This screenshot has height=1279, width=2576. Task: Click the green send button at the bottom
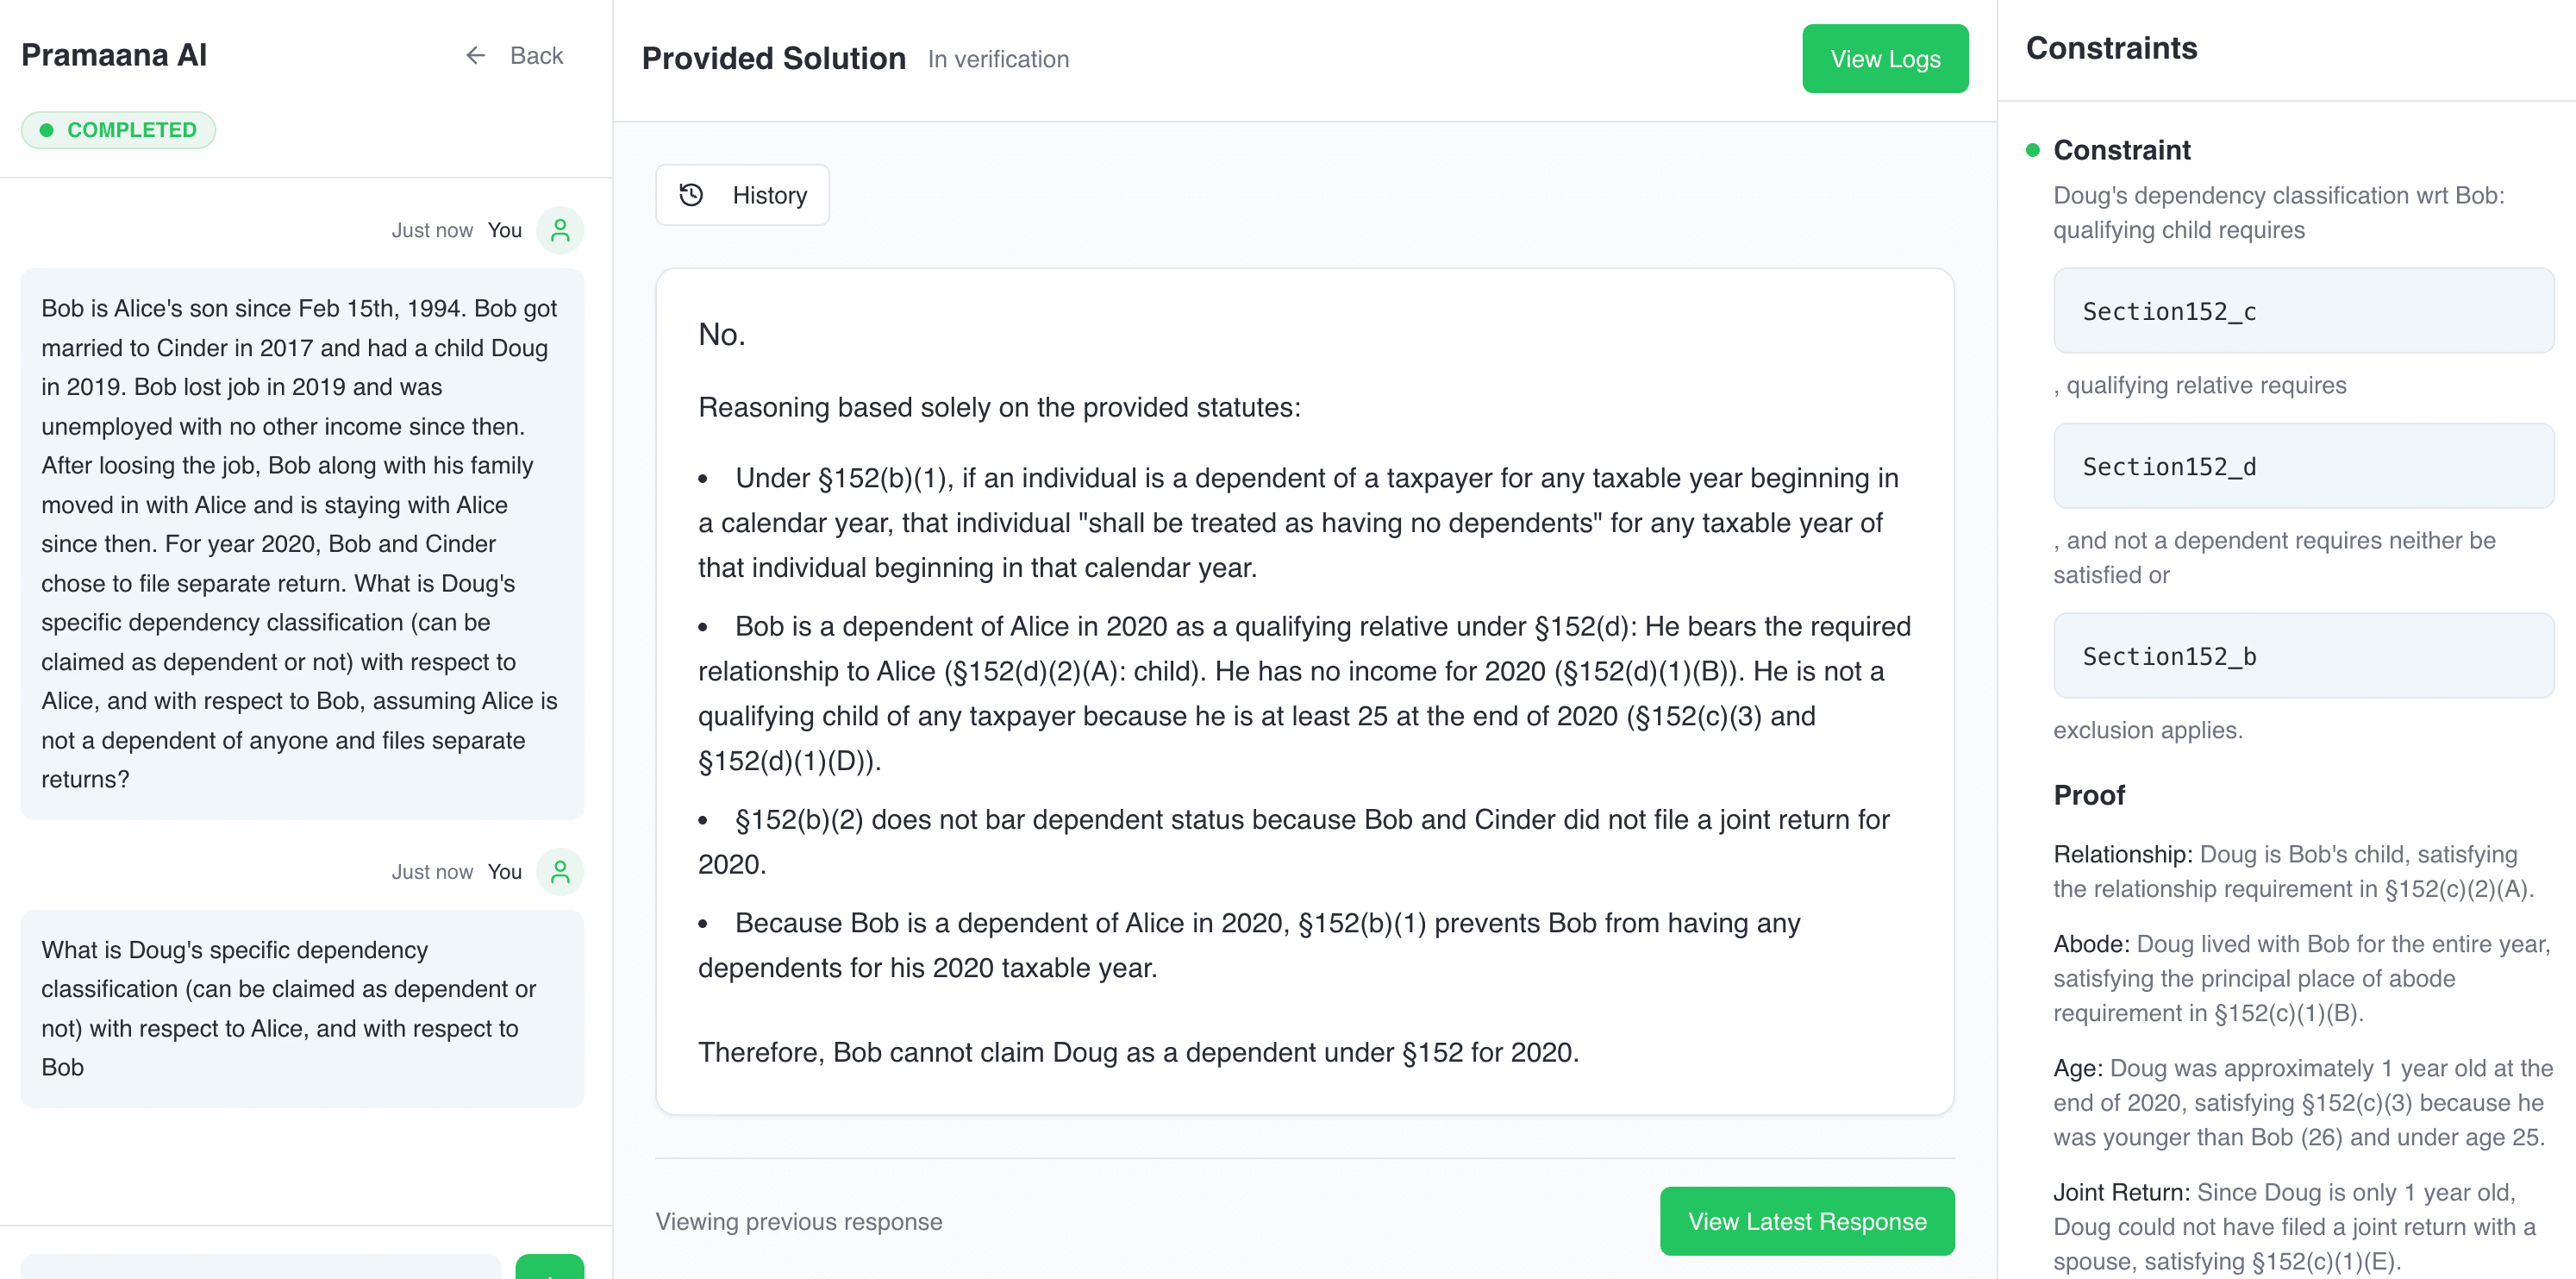[x=548, y=1270]
